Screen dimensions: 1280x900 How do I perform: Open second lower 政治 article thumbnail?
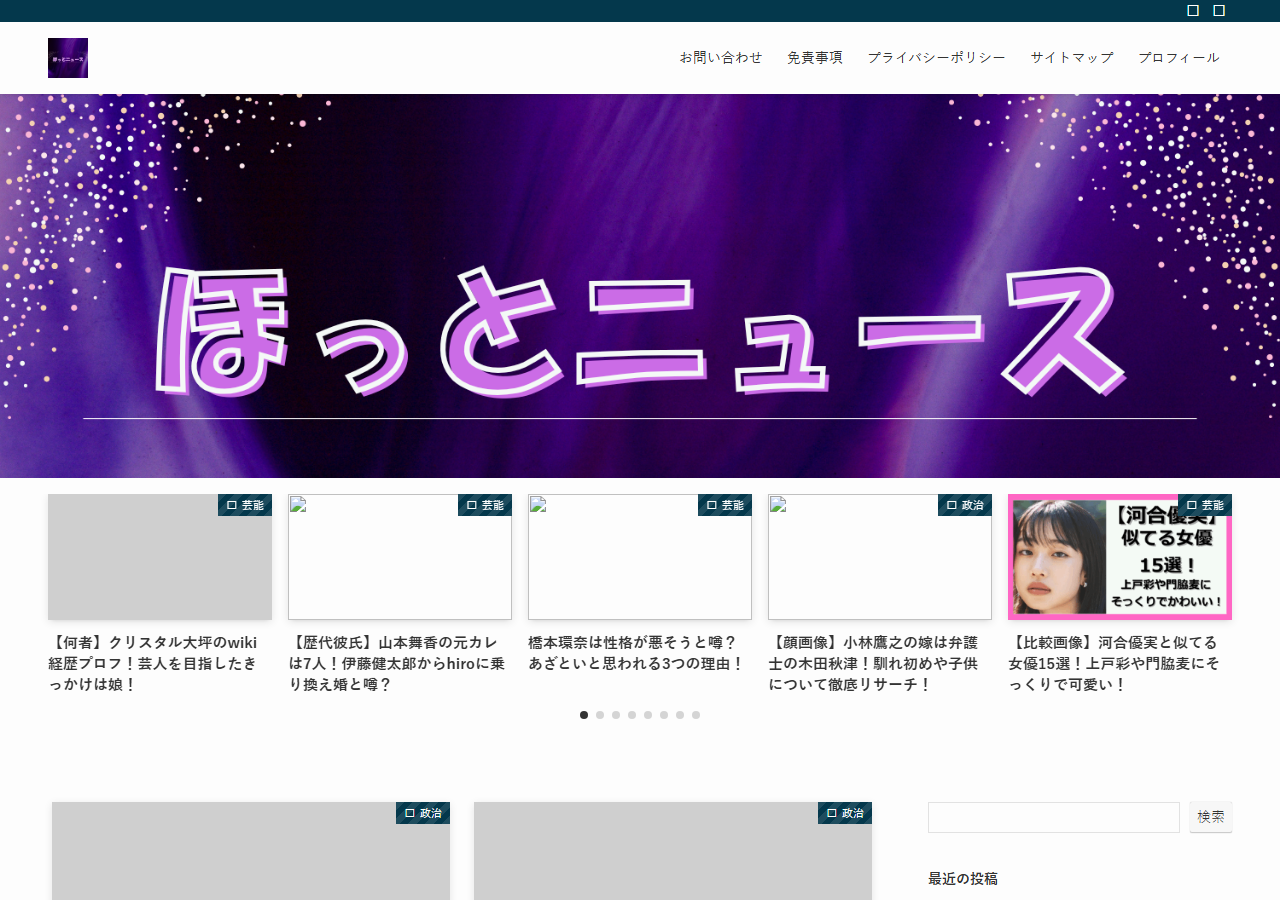[x=673, y=851]
